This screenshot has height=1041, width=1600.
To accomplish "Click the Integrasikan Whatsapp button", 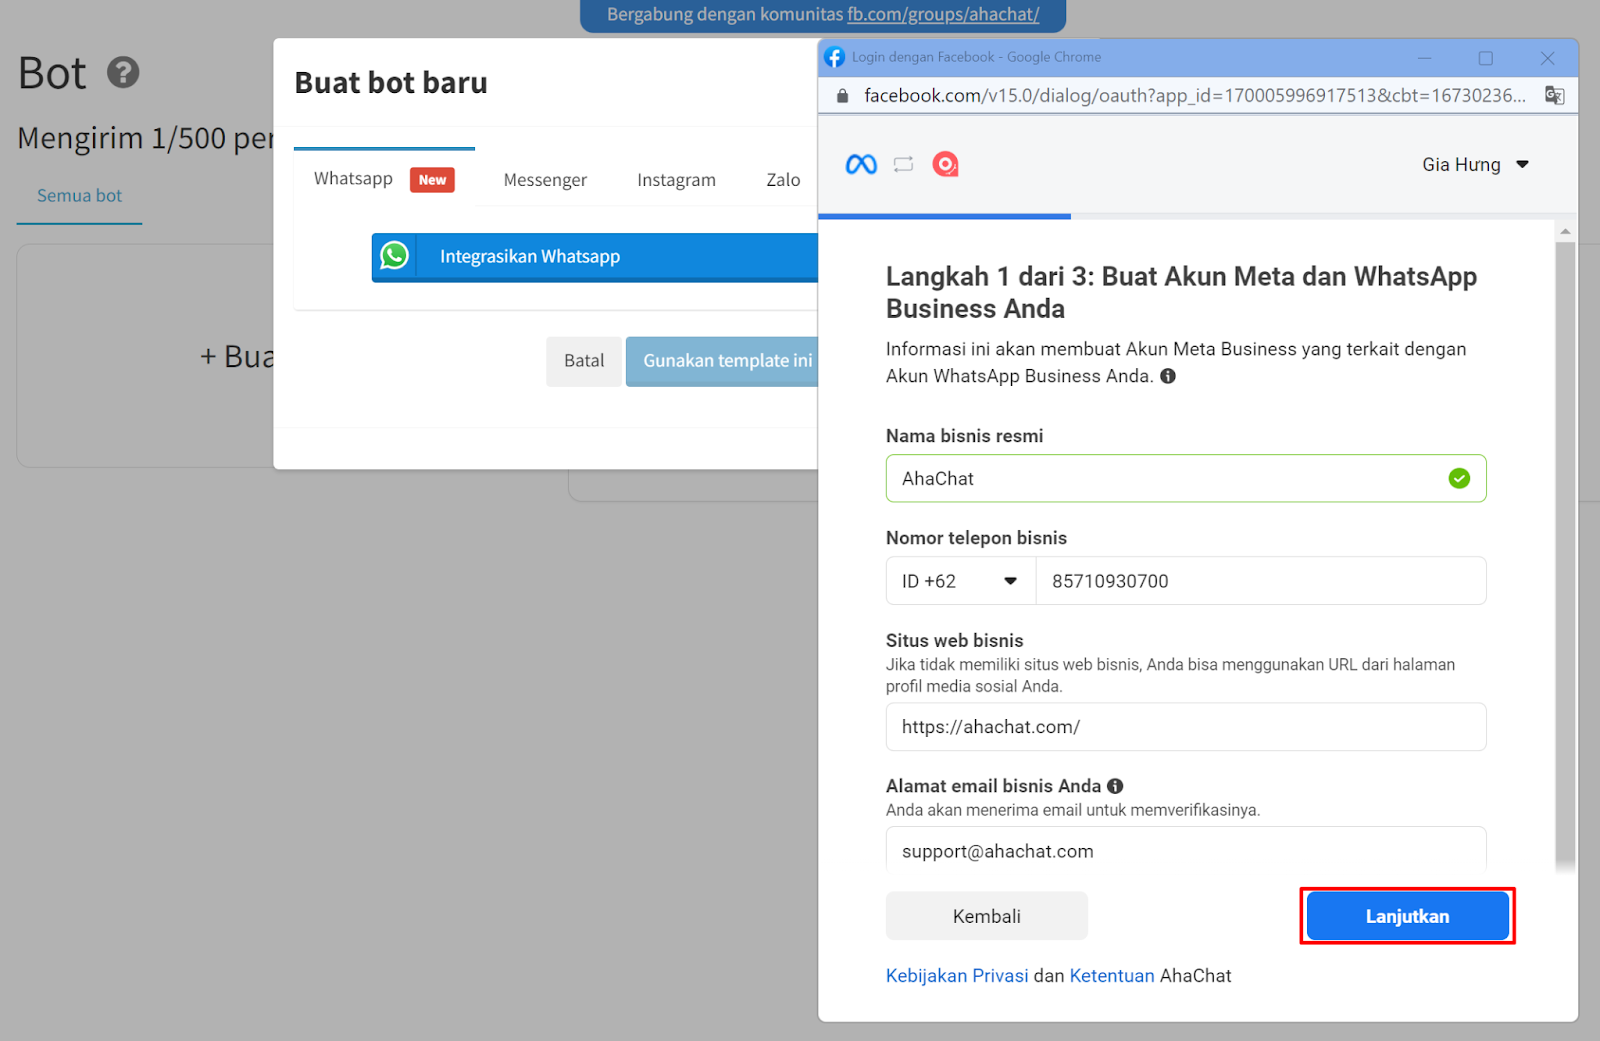I will pos(595,257).
